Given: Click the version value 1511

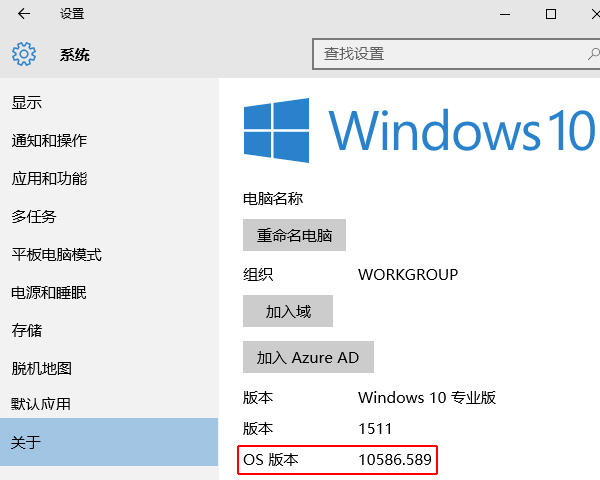Looking at the screenshot, I should 375,429.
